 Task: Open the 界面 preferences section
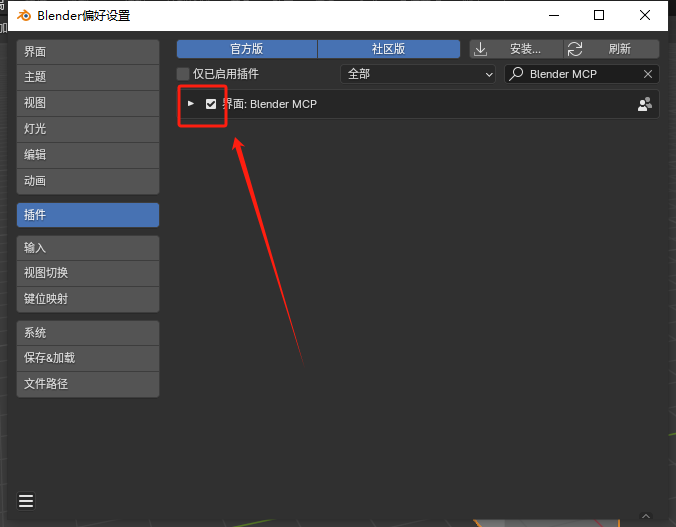coord(88,52)
